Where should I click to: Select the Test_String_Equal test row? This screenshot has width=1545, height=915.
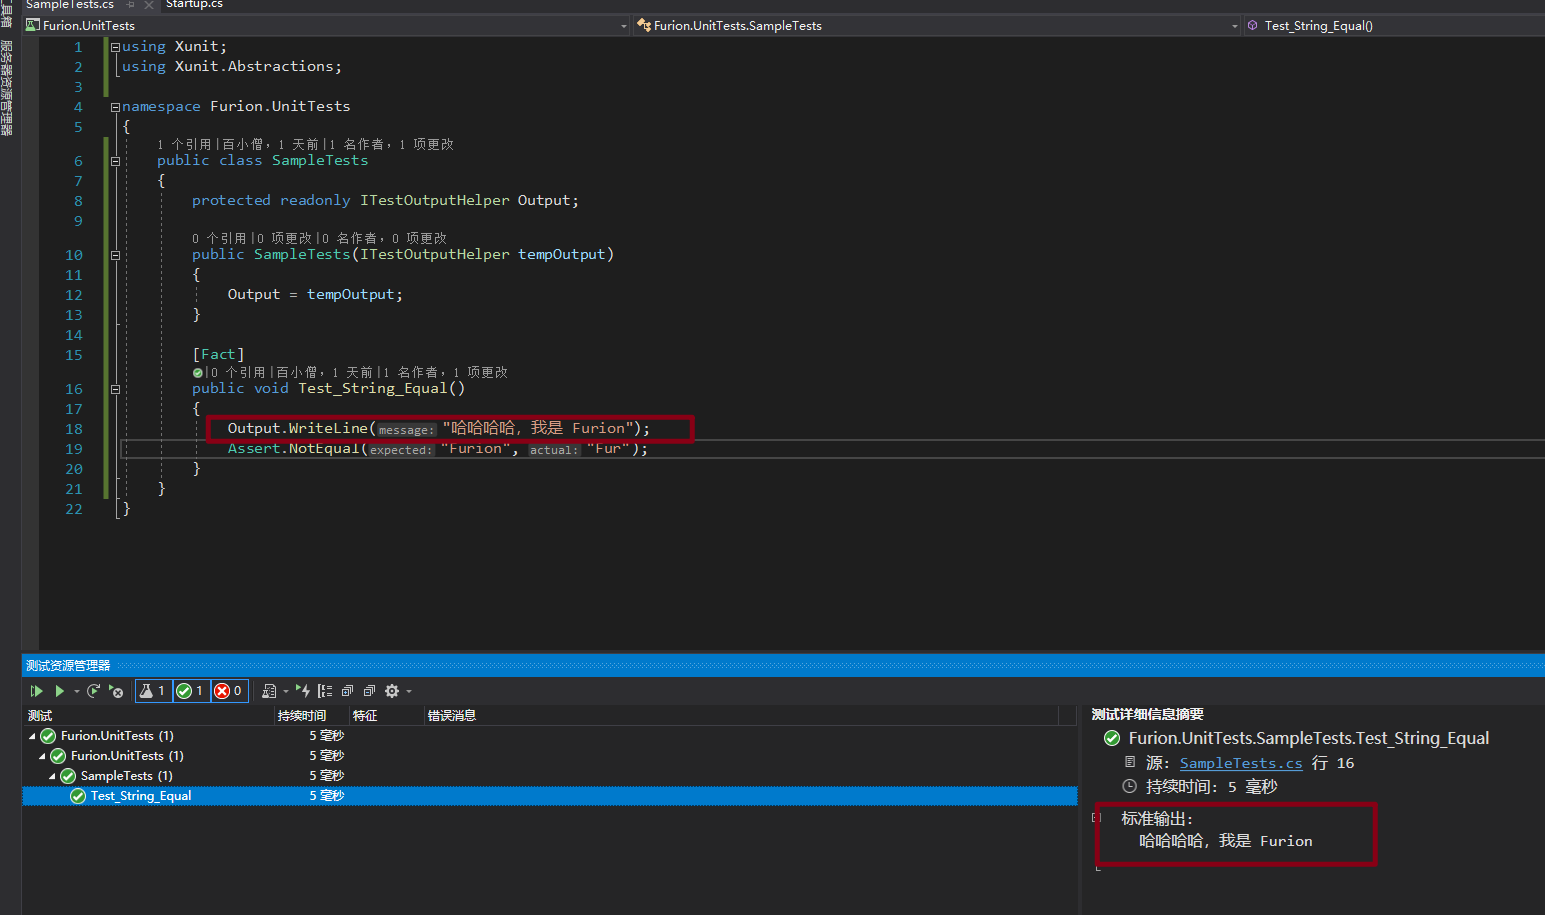pos(141,796)
